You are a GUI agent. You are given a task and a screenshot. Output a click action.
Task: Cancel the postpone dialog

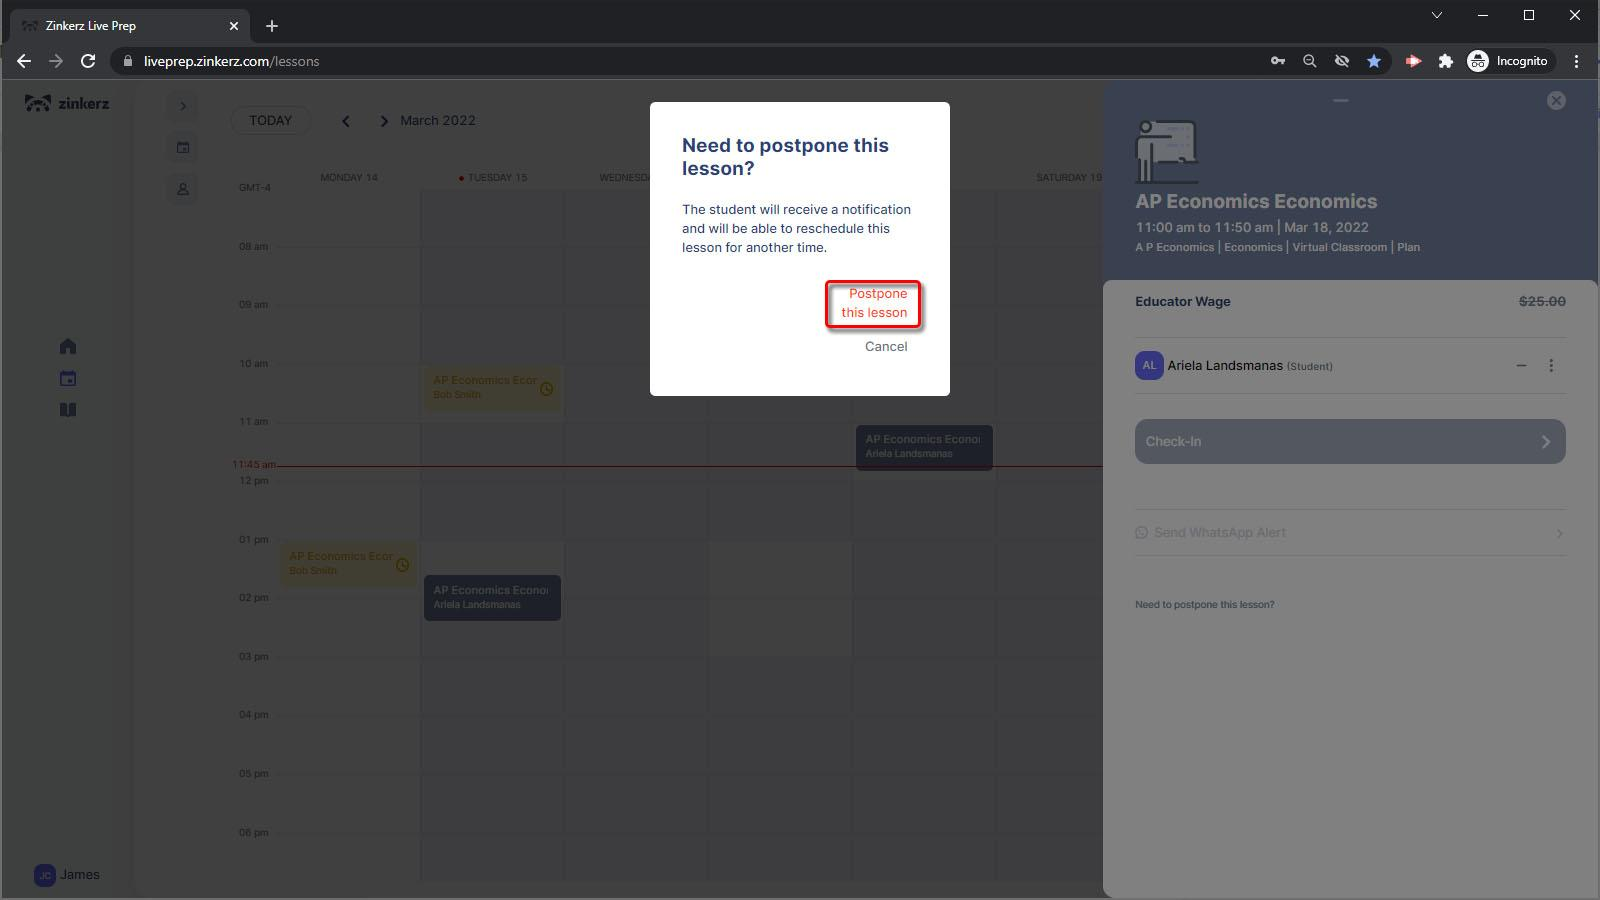[886, 346]
